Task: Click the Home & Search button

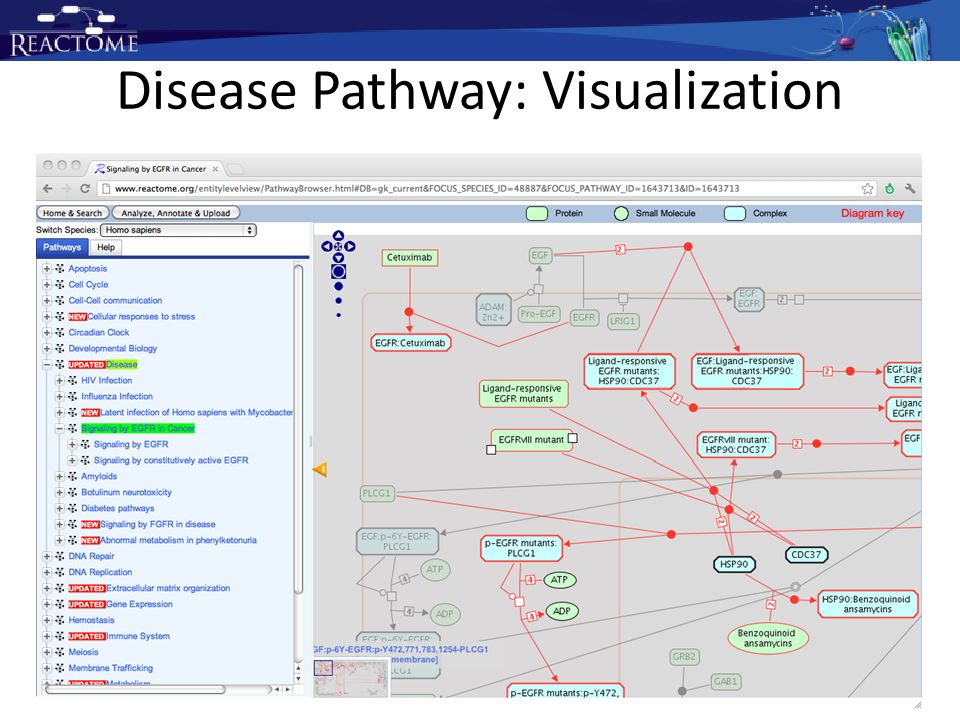Action: pos(73,213)
